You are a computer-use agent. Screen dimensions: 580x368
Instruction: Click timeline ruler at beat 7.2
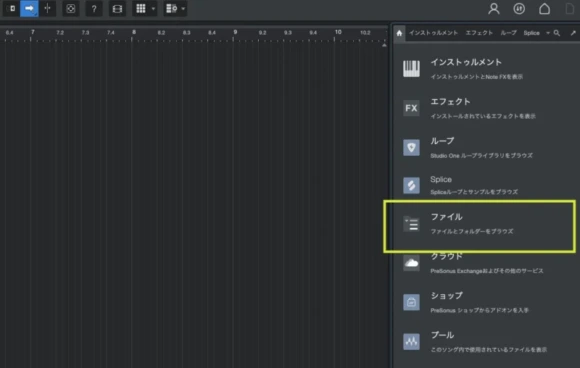60,33
